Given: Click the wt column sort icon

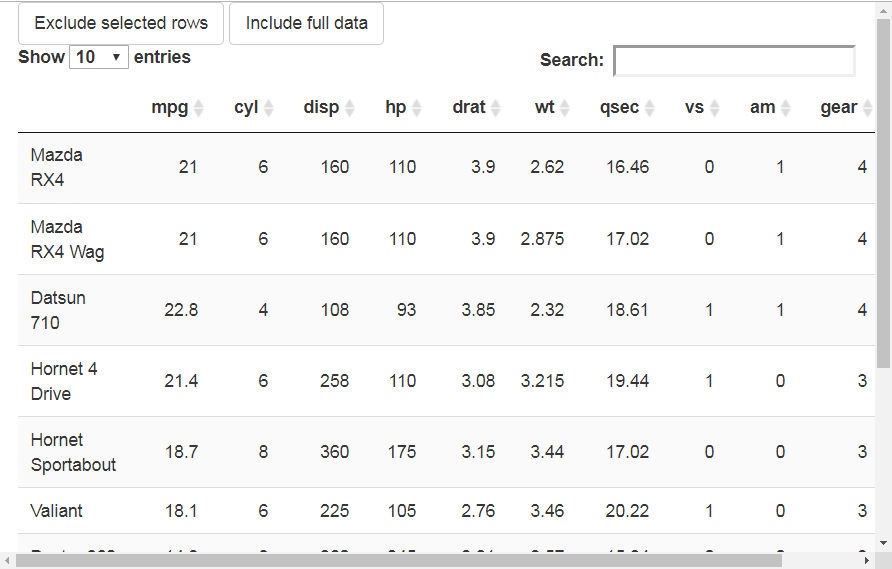Looking at the screenshot, I should (x=564, y=108).
